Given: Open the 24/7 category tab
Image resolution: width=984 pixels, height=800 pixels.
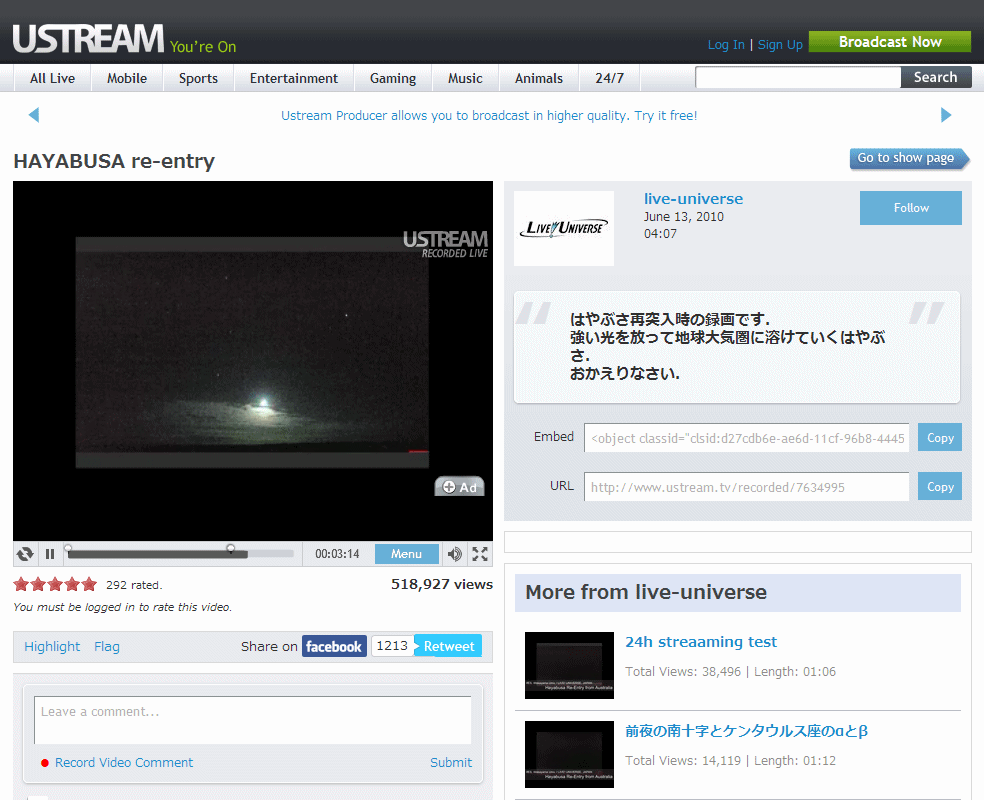Looking at the screenshot, I should click(609, 78).
